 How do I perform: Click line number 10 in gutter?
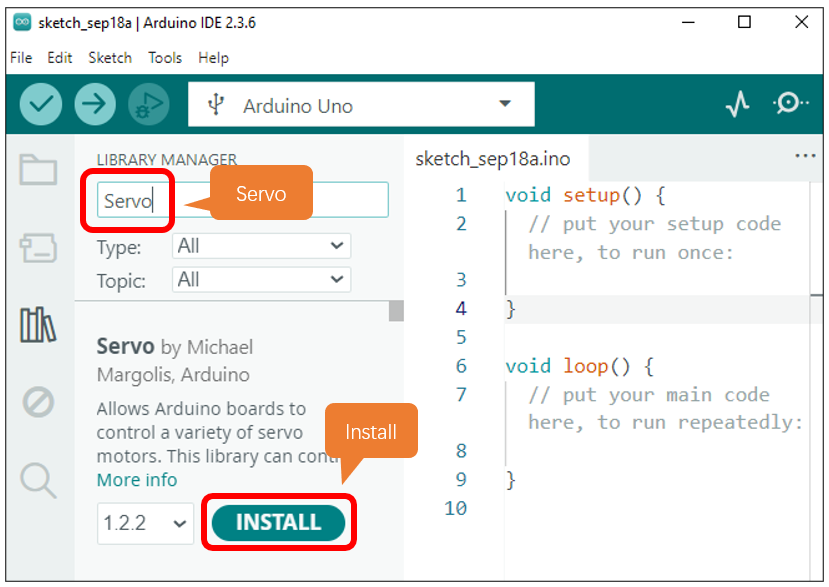(x=455, y=508)
